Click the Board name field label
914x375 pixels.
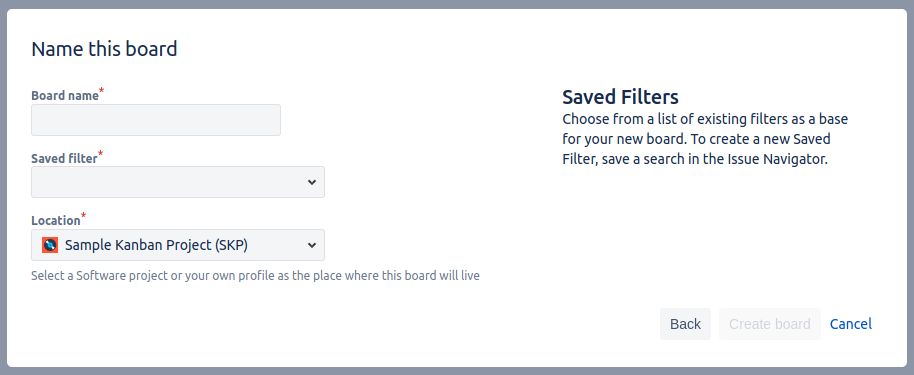(x=65, y=96)
